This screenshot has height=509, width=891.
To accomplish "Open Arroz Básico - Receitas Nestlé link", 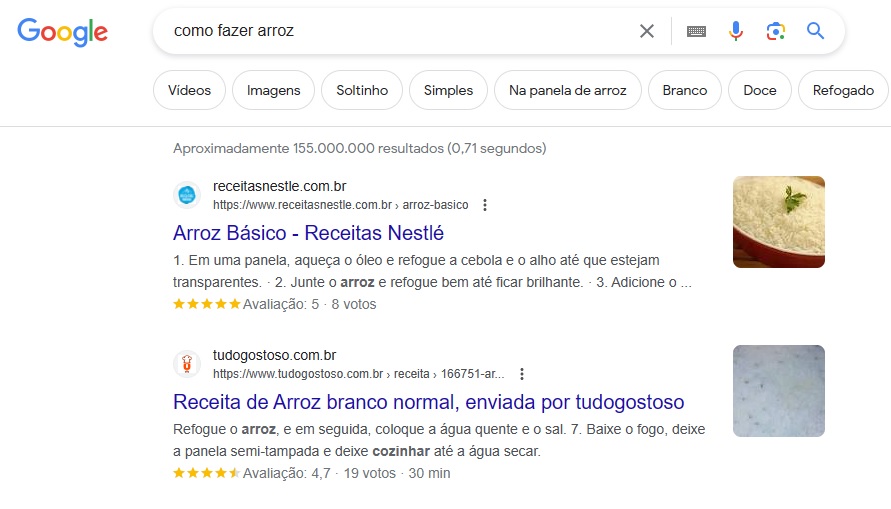I will (309, 233).
